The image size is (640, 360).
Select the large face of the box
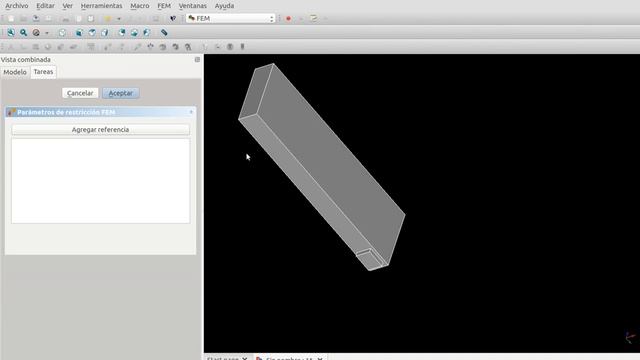tap(331, 163)
